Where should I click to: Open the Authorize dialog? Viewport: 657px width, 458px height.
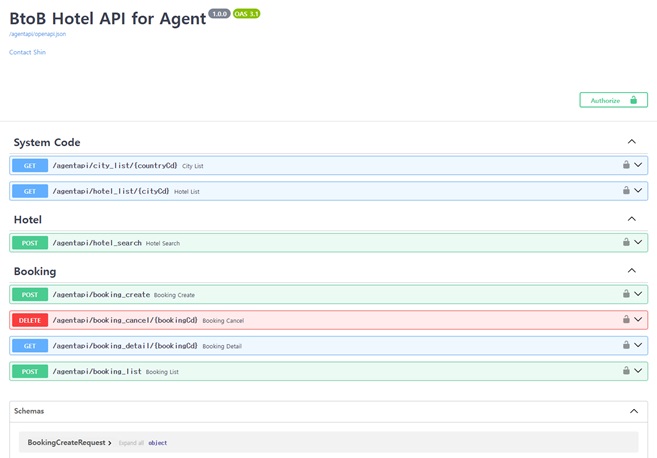pyautogui.click(x=613, y=100)
